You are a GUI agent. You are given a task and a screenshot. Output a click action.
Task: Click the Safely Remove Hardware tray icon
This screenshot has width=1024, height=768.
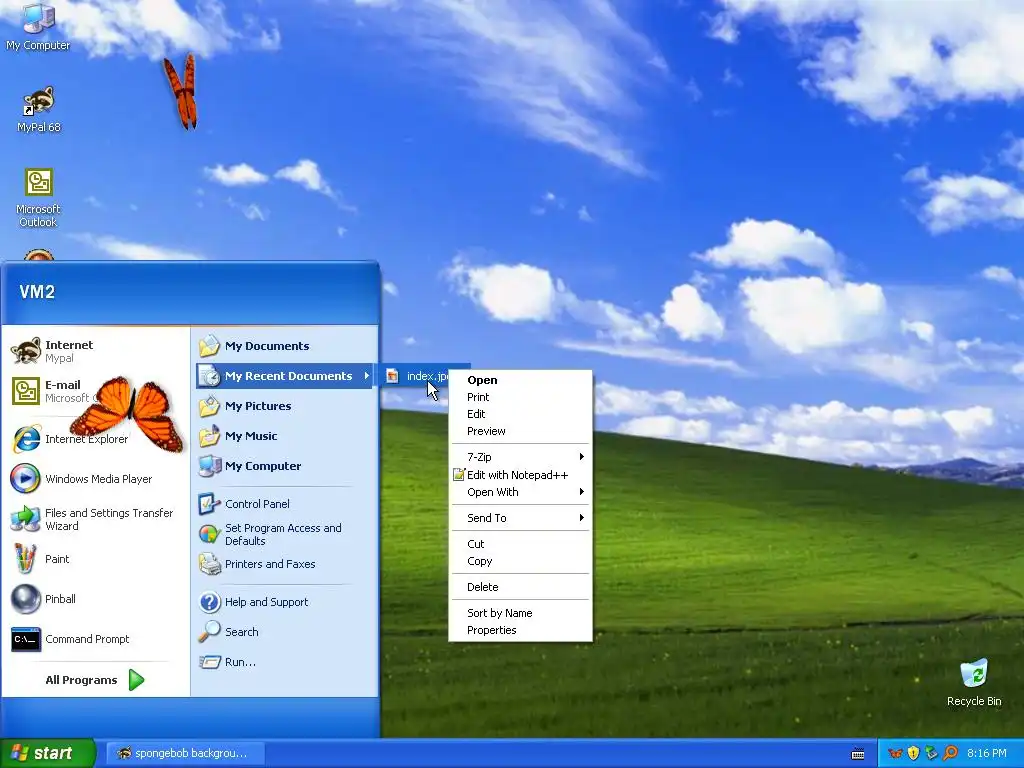(931, 754)
